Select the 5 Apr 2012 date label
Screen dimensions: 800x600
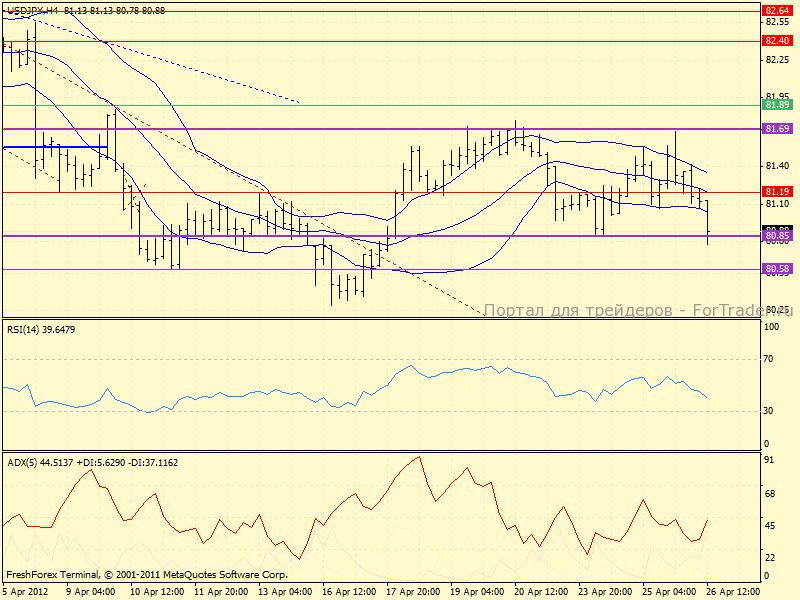point(27,592)
